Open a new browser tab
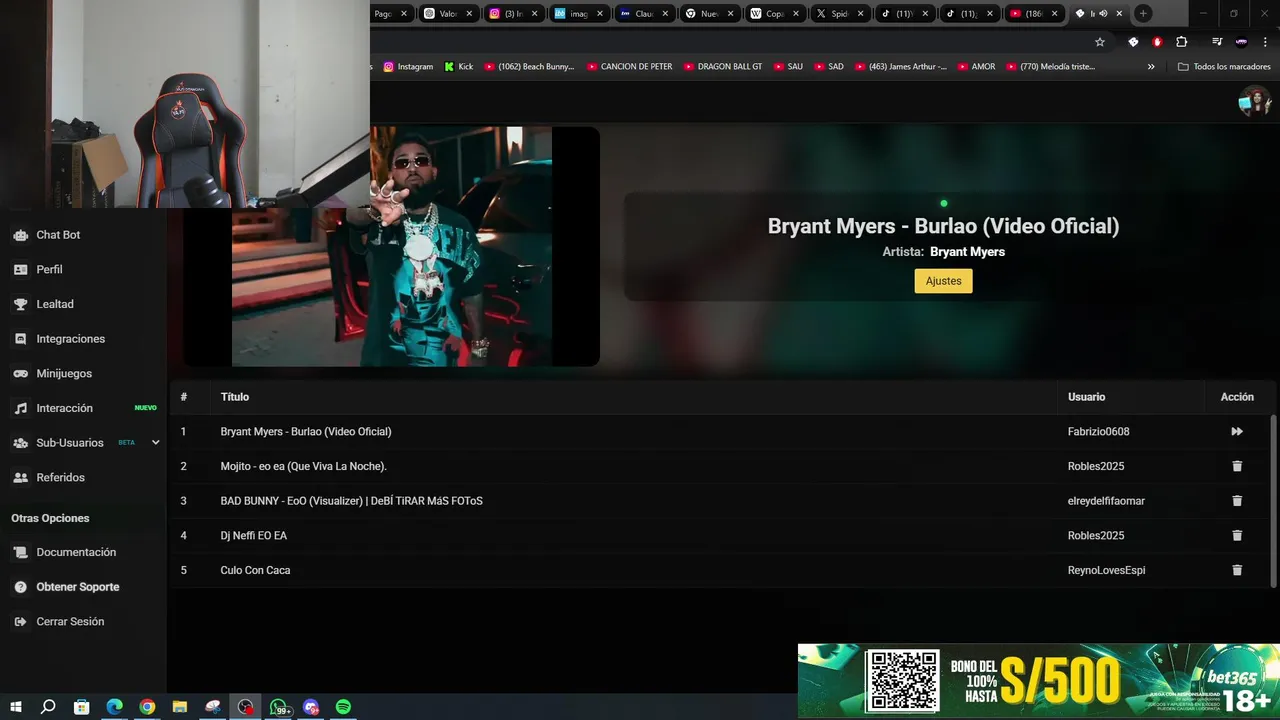 click(1143, 14)
